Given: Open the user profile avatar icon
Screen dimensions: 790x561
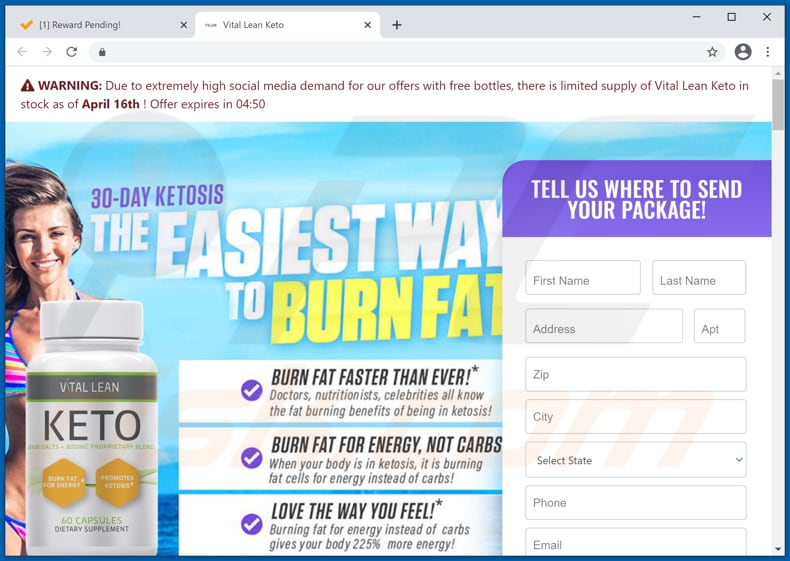Looking at the screenshot, I should point(743,52).
